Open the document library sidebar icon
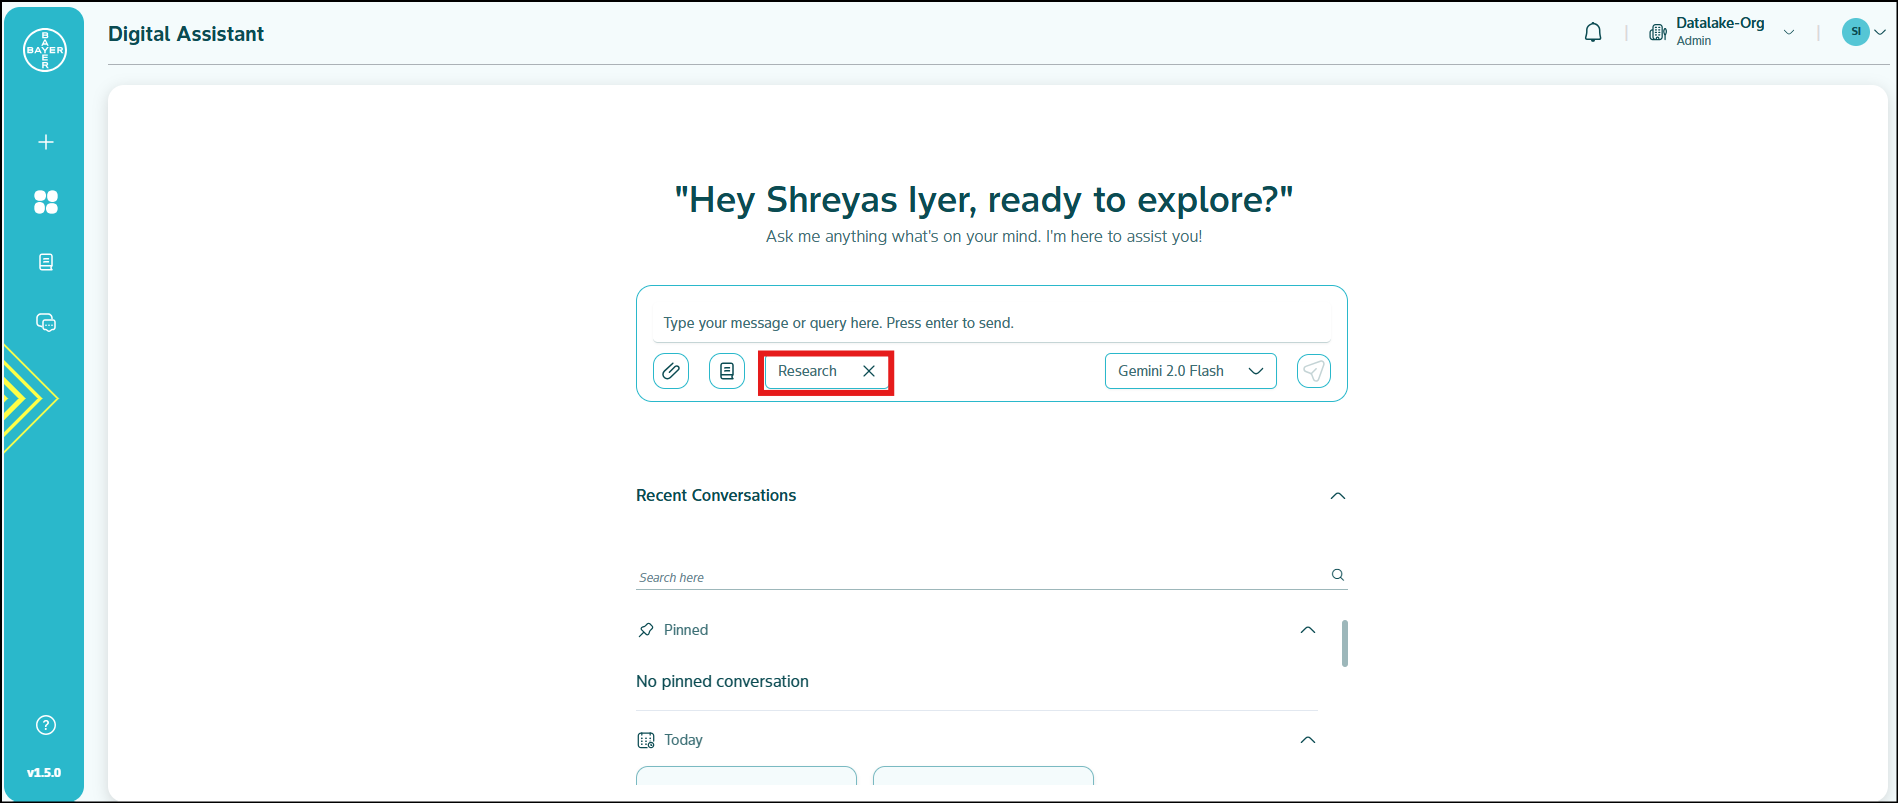This screenshot has width=1898, height=803. point(46,262)
